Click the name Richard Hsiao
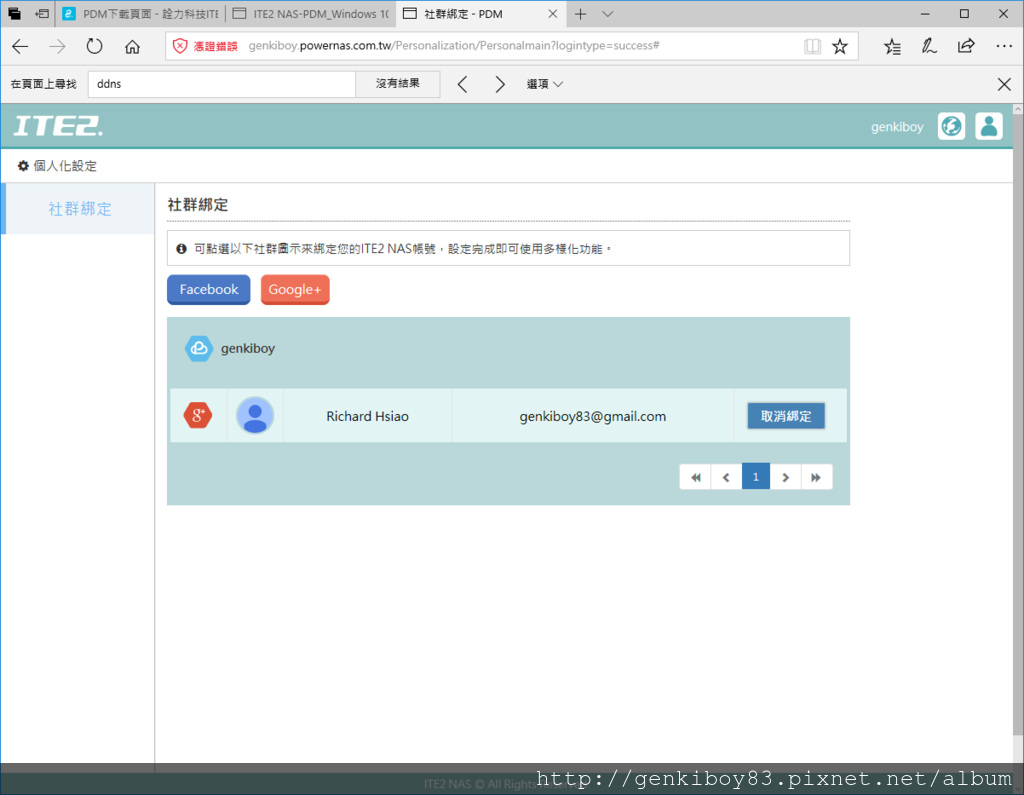This screenshot has height=795, width=1024. [x=367, y=416]
